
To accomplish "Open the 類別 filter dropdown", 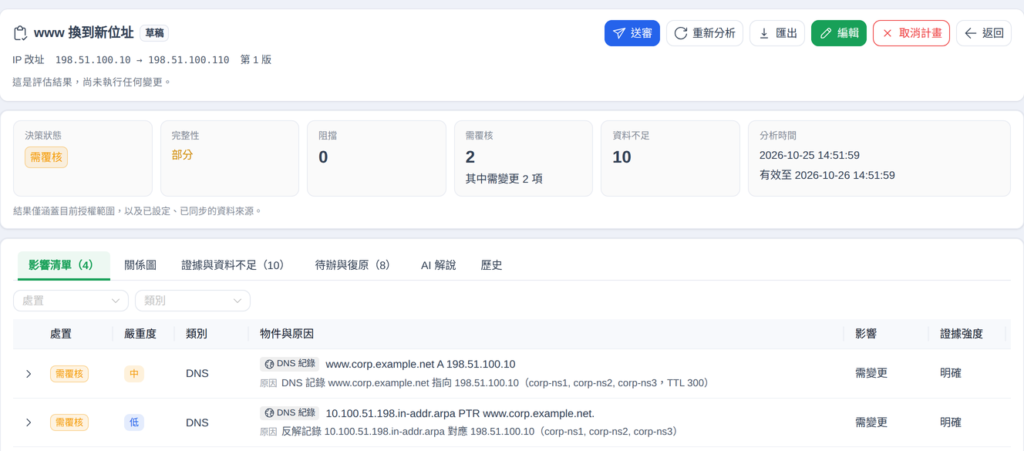I will 193,301.
